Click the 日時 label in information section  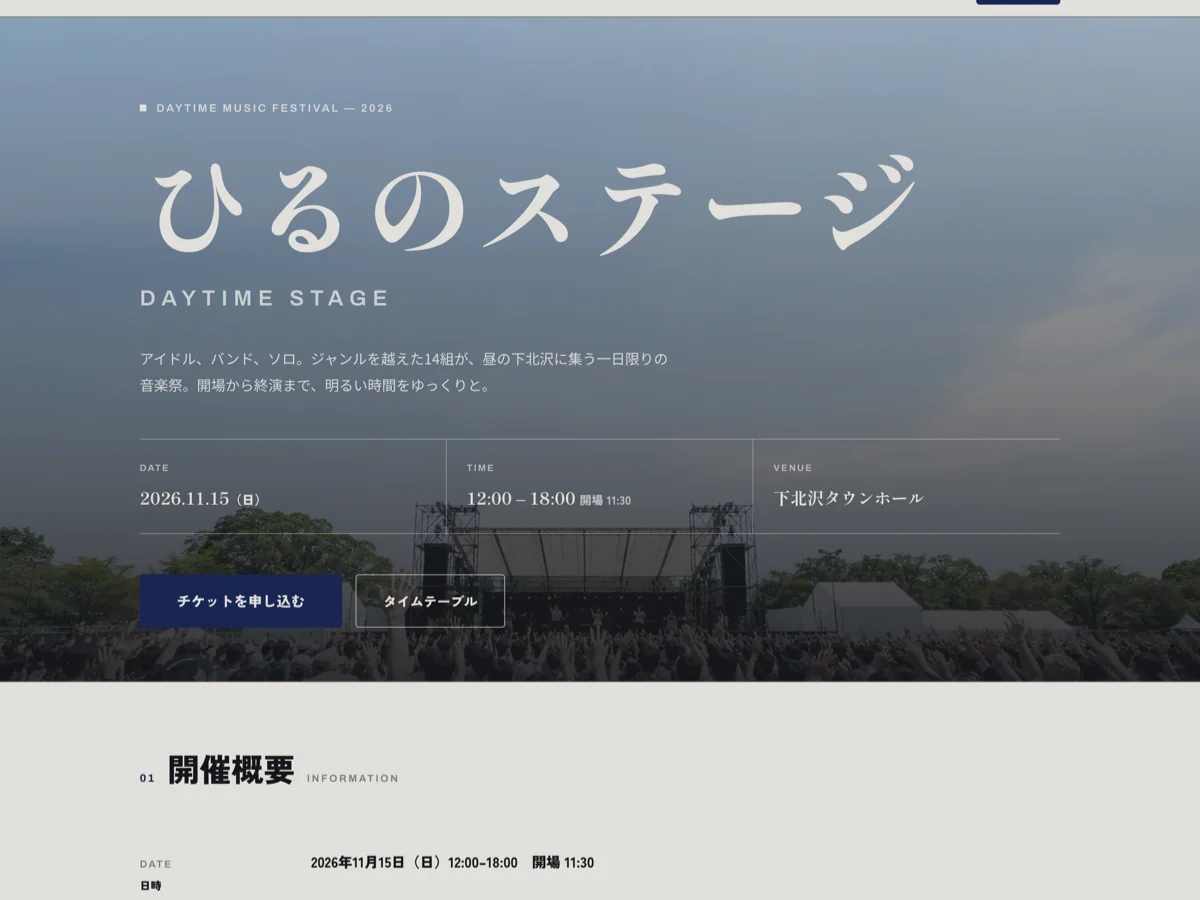pyautogui.click(x=150, y=886)
